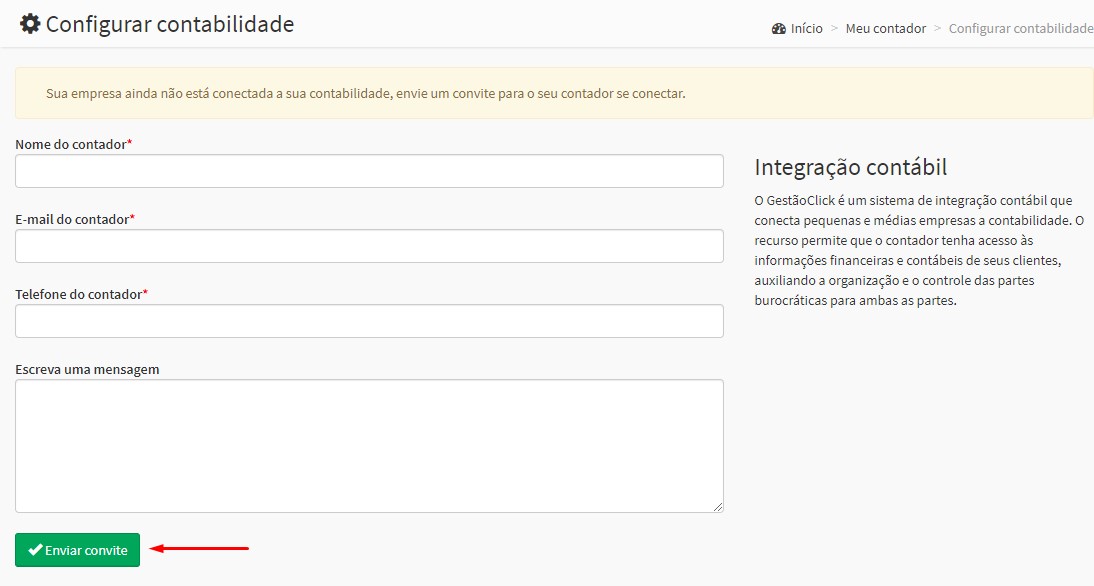This screenshot has height=586, width=1094.
Task: Focus the E-mail do contador field
Action: pyautogui.click(x=369, y=246)
